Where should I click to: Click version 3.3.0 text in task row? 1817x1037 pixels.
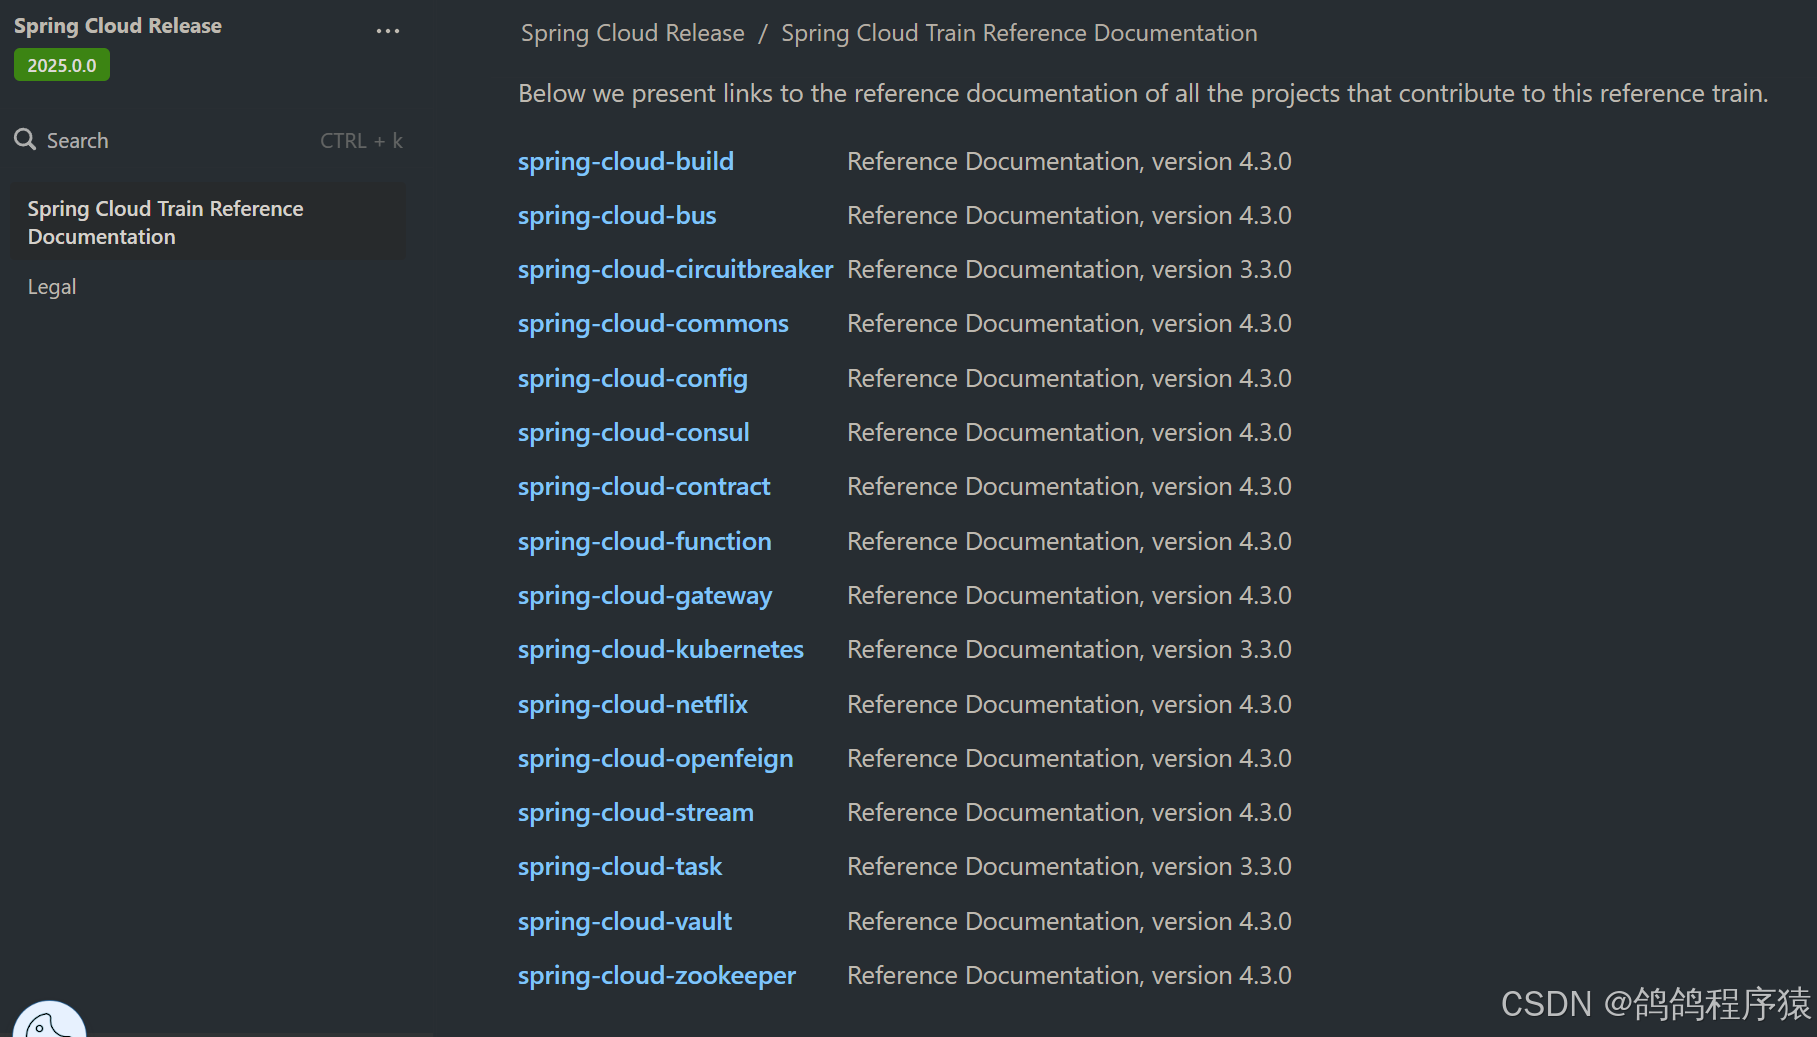pos(1222,866)
